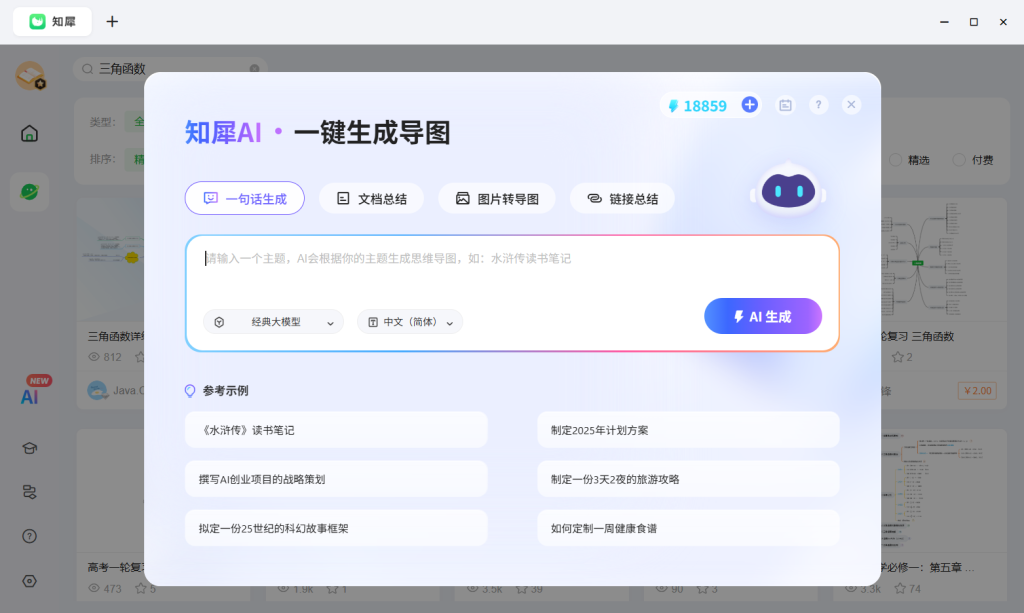Open the mind map thumbnail above 轮复习 三角函数

tap(942, 260)
